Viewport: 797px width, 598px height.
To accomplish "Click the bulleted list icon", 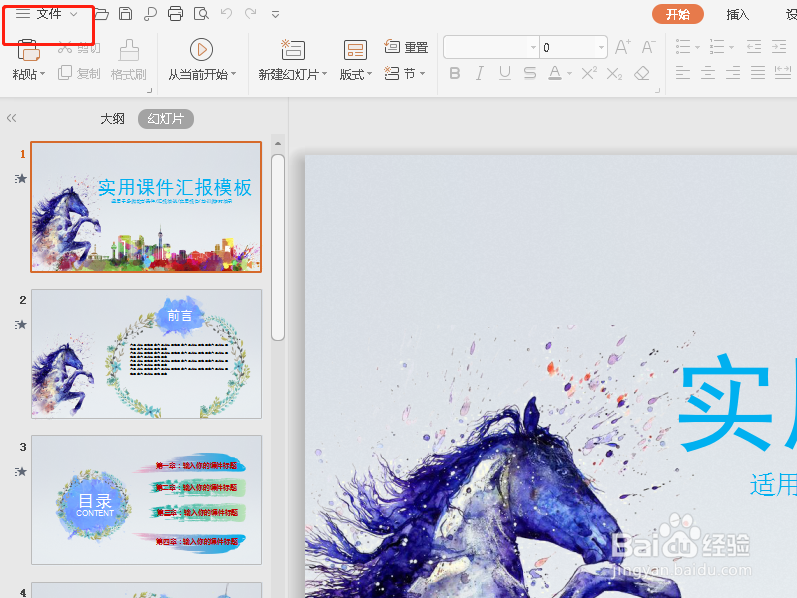I will [683, 47].
